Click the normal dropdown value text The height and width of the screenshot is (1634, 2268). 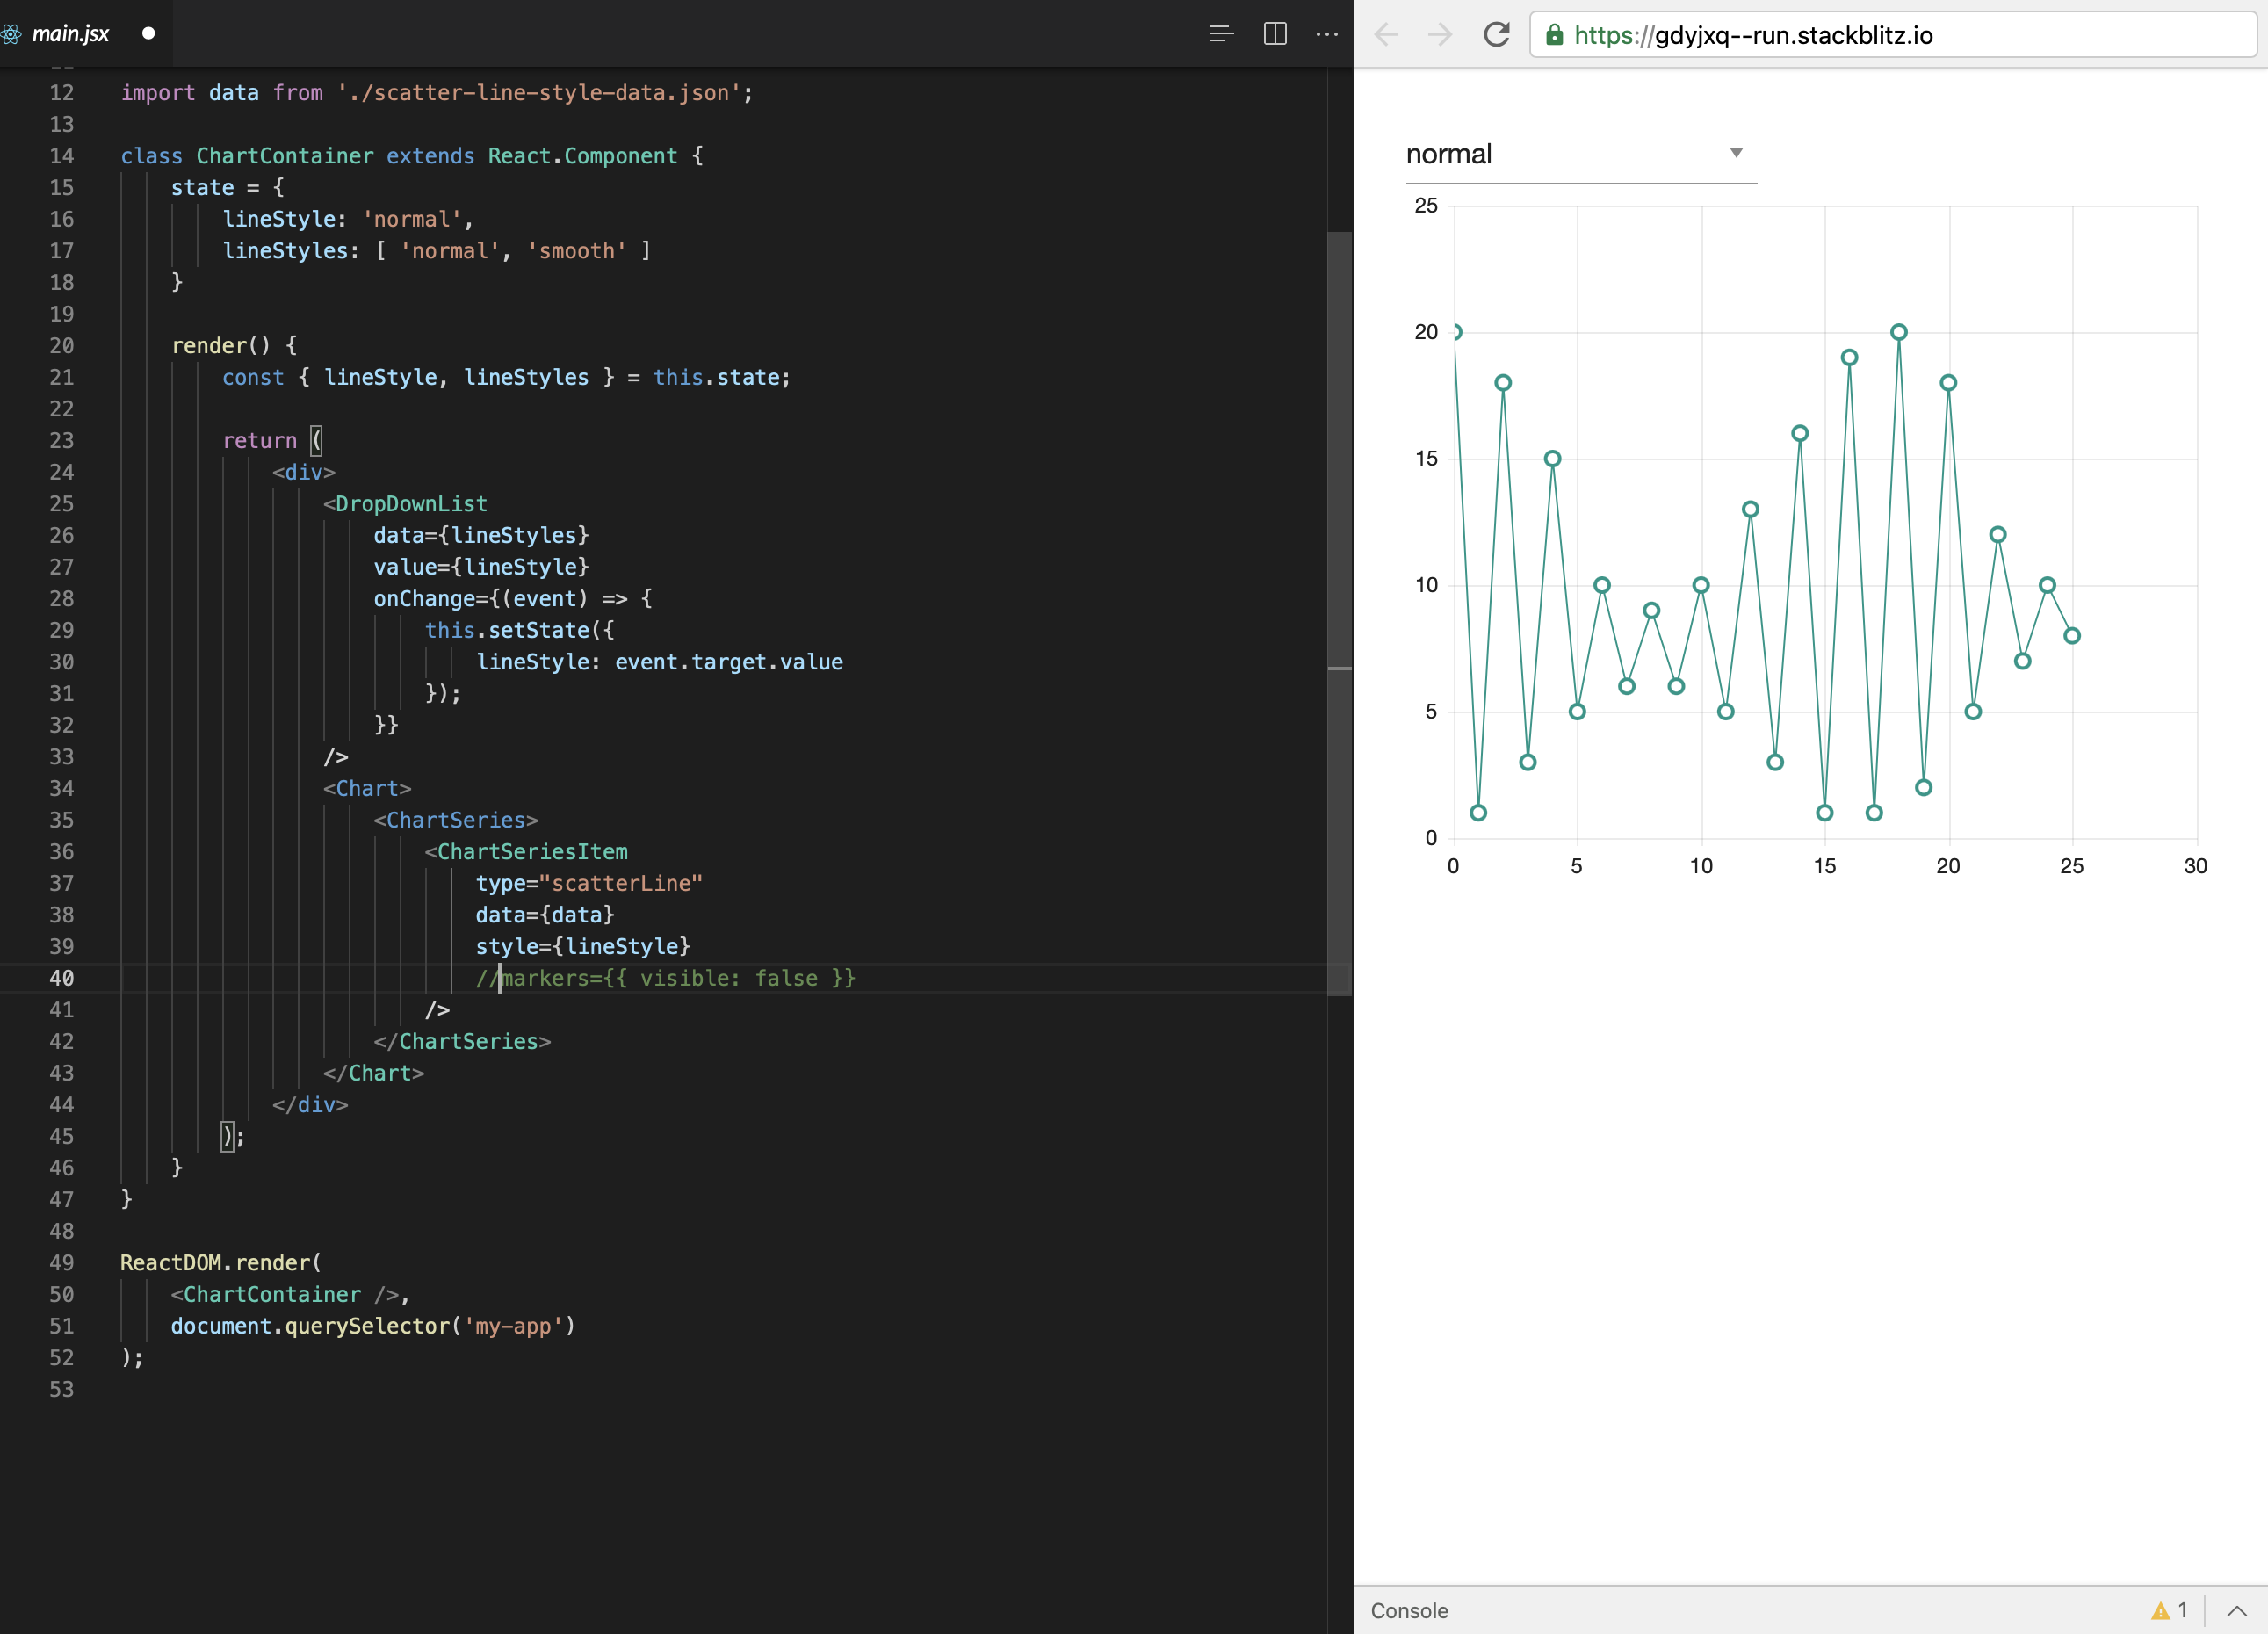point(1448,154)
